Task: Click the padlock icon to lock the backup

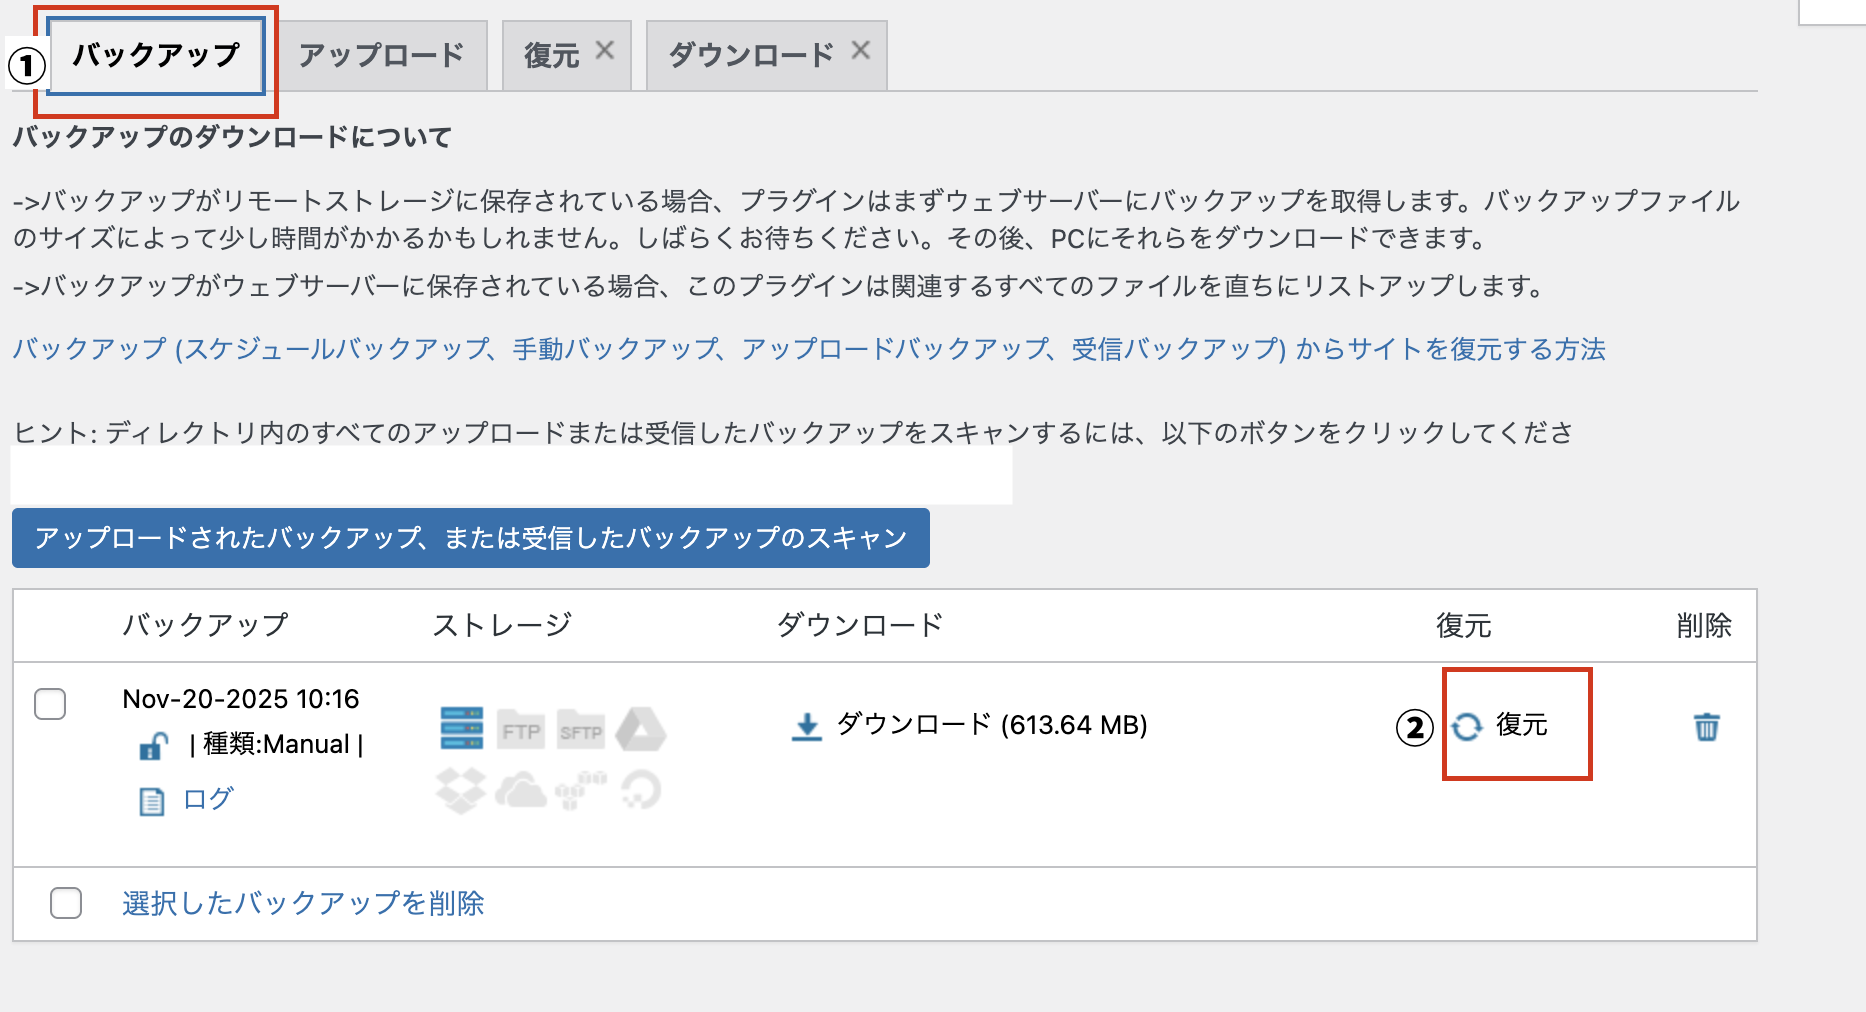Action: [x=153, y=744]
